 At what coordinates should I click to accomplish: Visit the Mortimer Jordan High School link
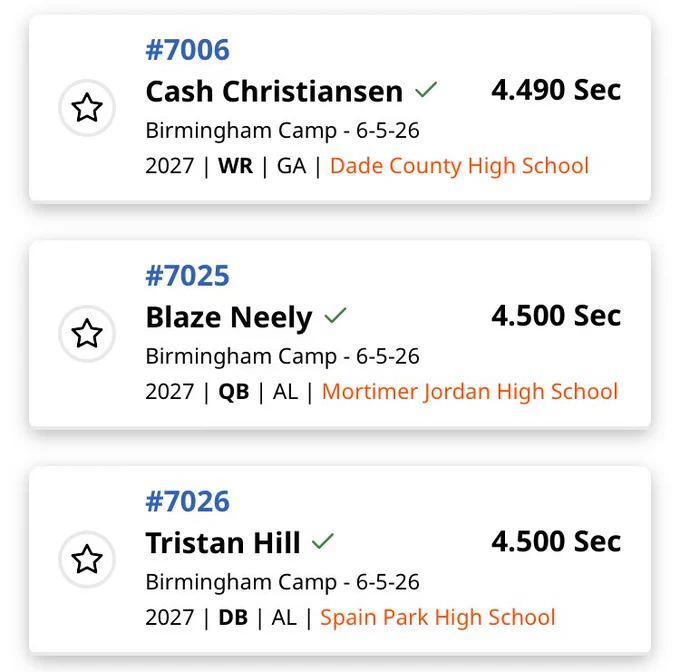pos(470,392)
